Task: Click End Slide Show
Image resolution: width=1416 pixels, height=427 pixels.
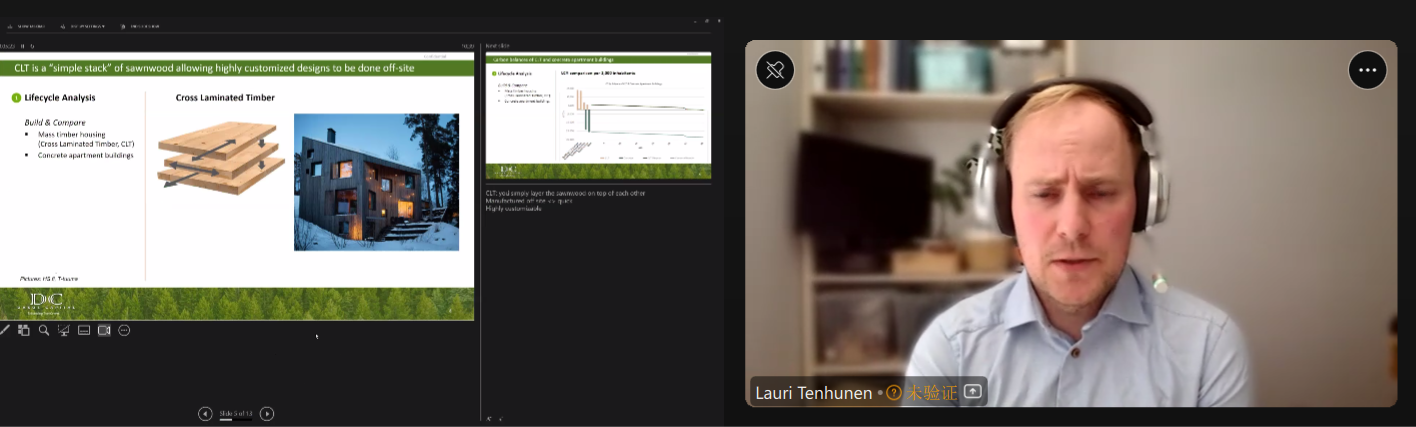Action: pyautogui.click(x=139, y=26)
